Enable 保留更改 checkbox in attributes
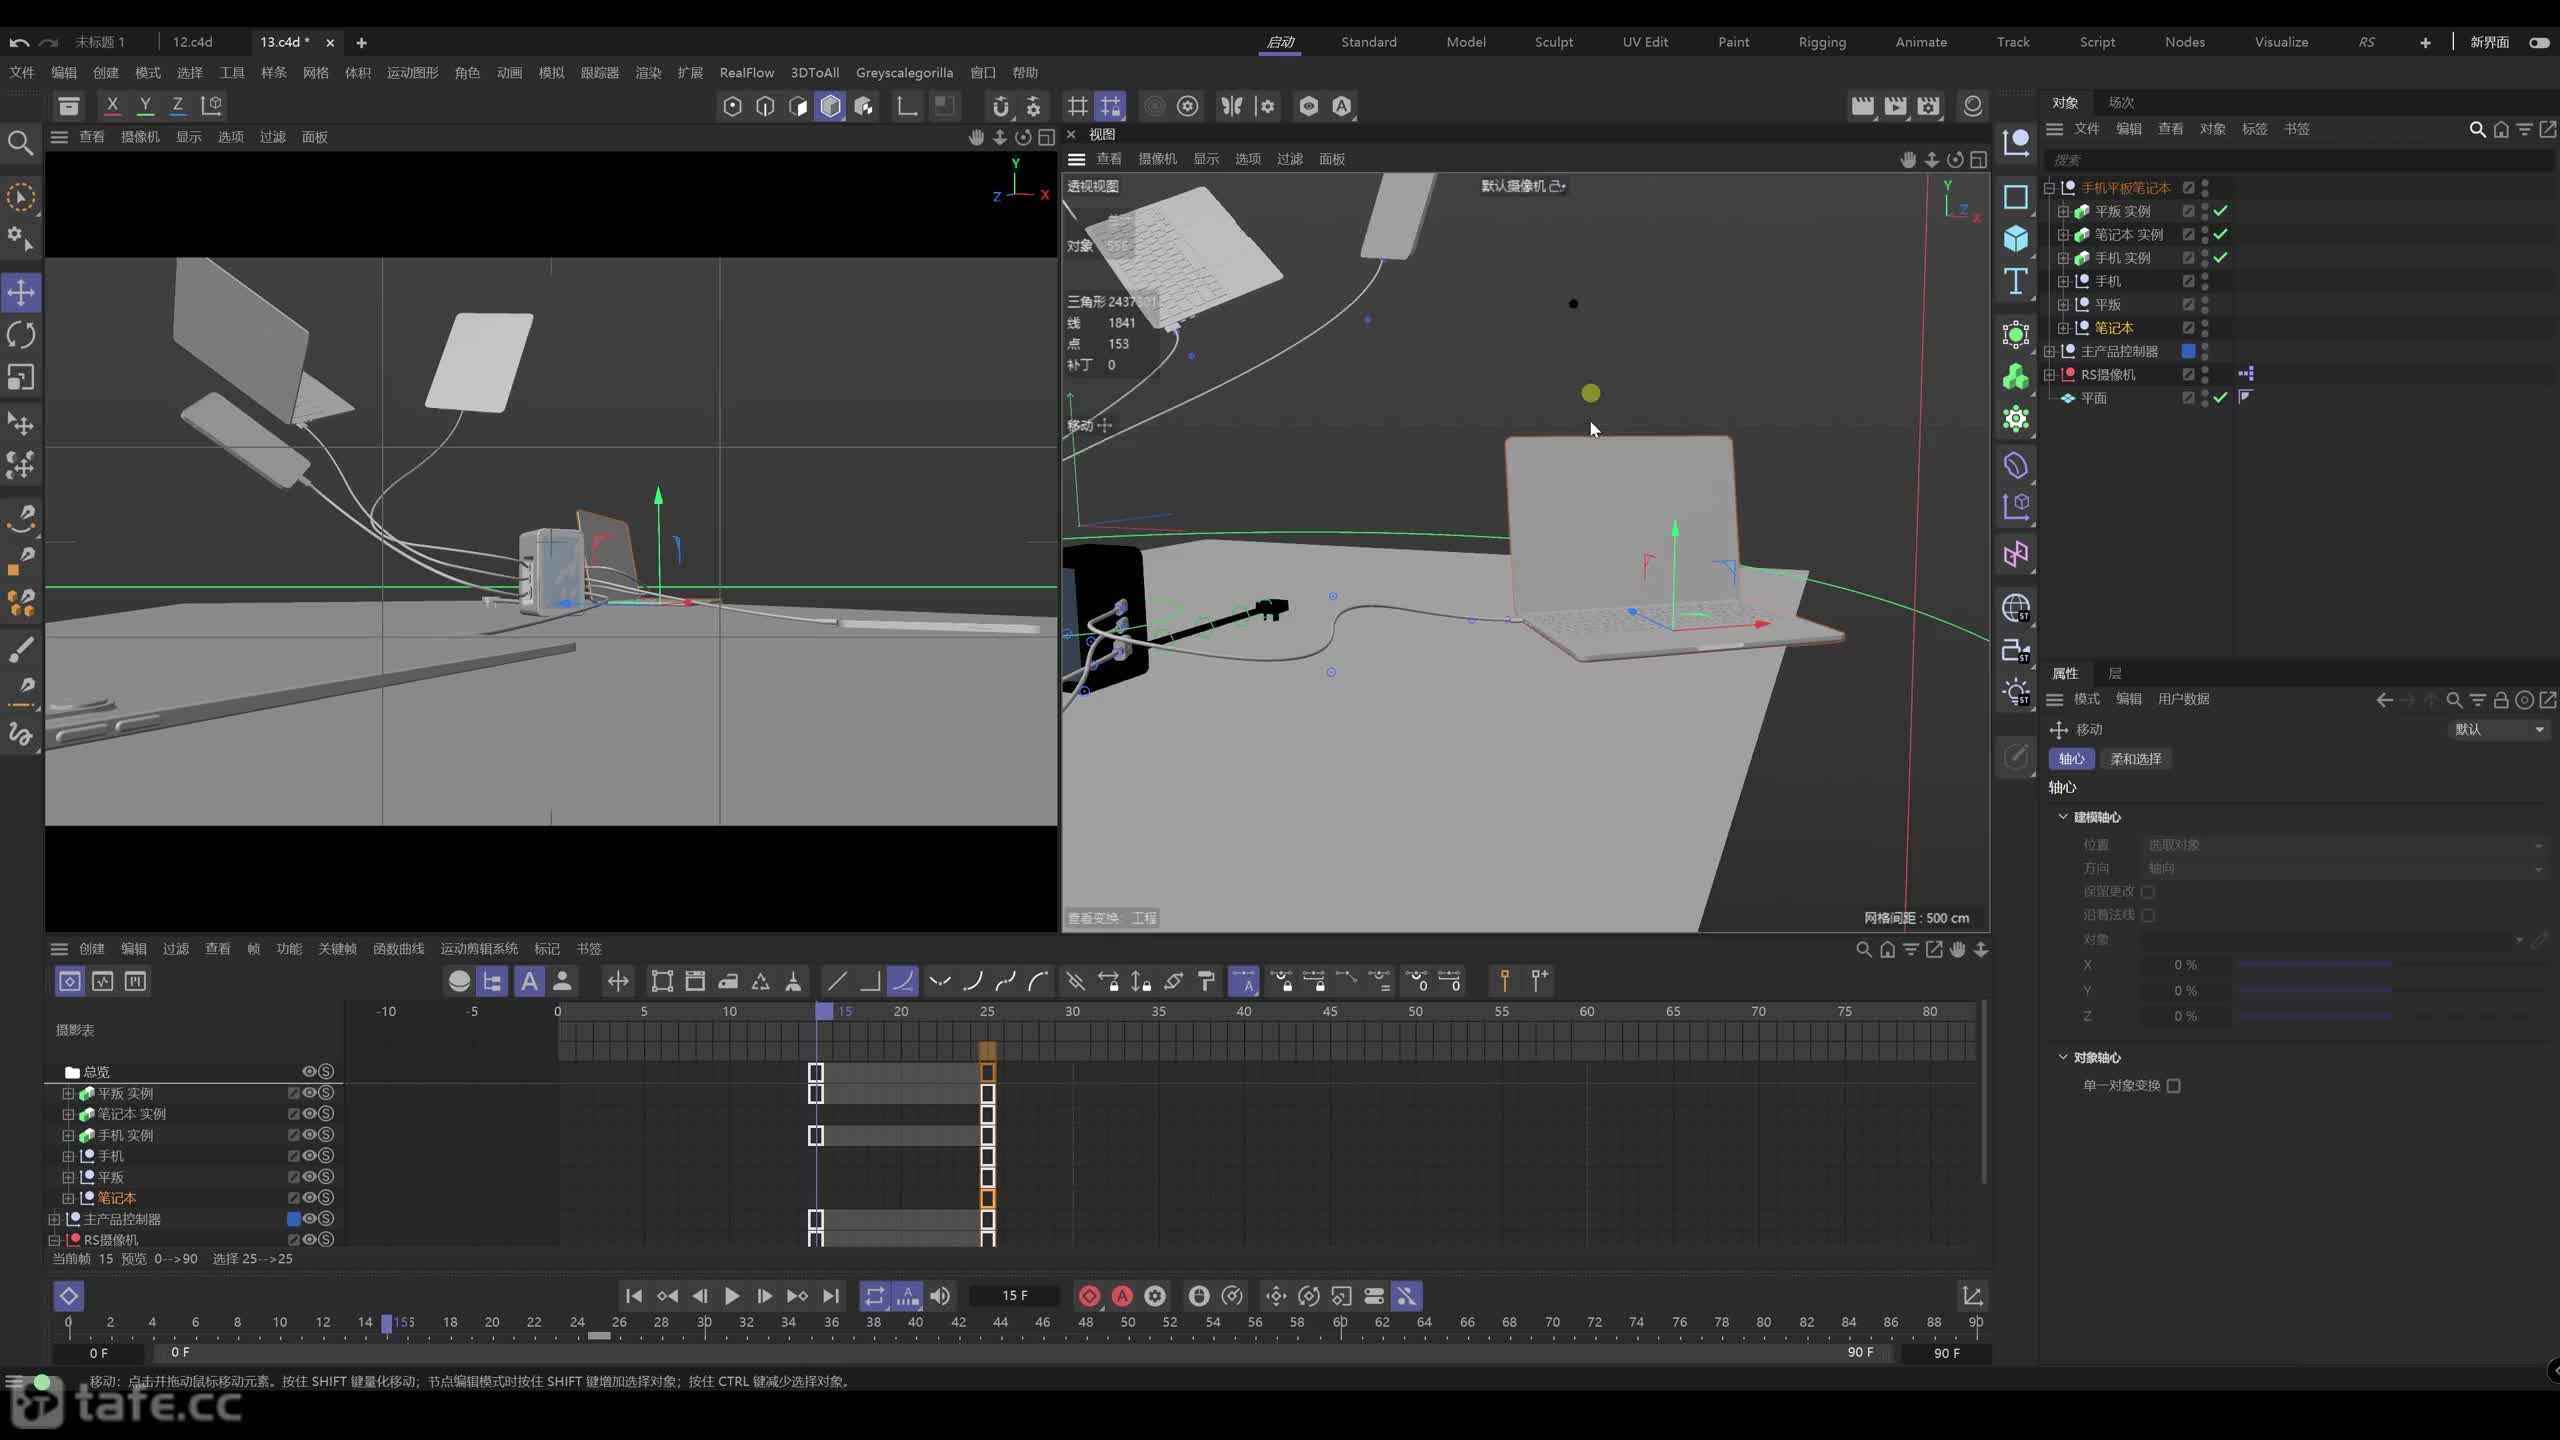2560x1440 pixels. [2148, 891]
